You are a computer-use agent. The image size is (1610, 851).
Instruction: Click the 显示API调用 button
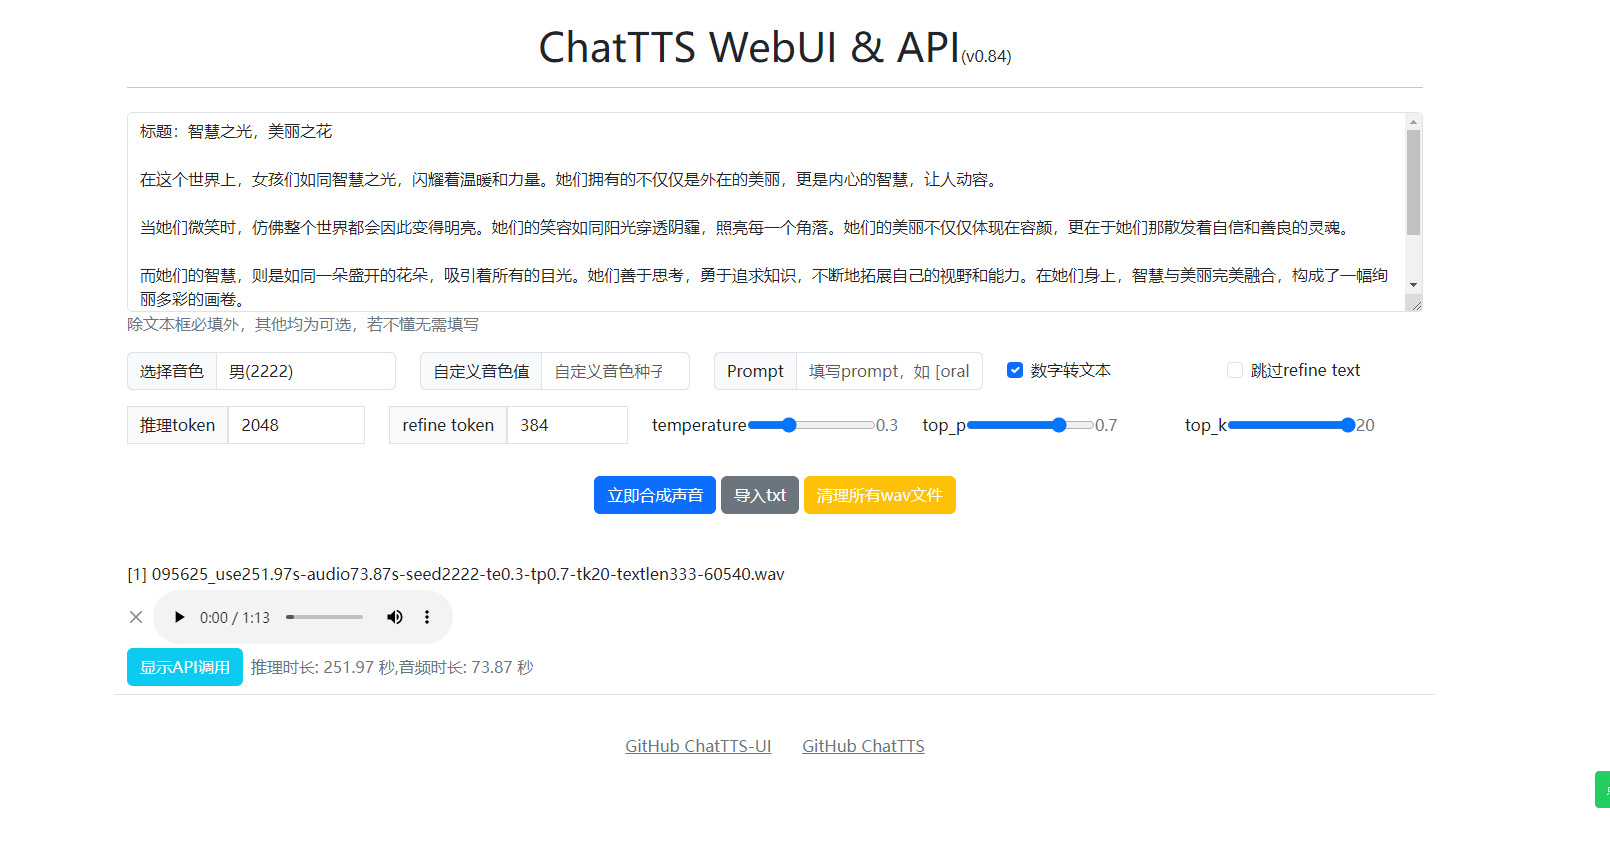pyautogui.click(x=185, y=667)
